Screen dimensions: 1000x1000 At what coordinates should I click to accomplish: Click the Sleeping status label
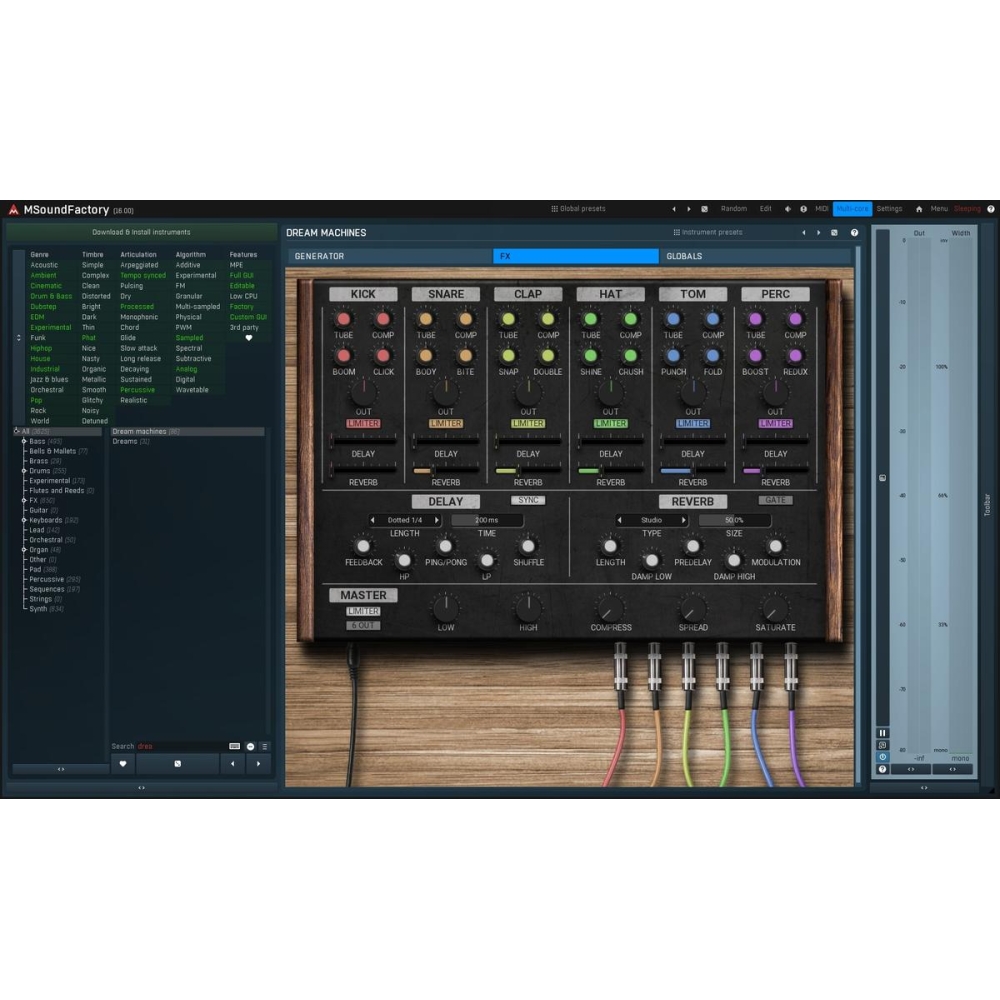[x=967, y=209]
